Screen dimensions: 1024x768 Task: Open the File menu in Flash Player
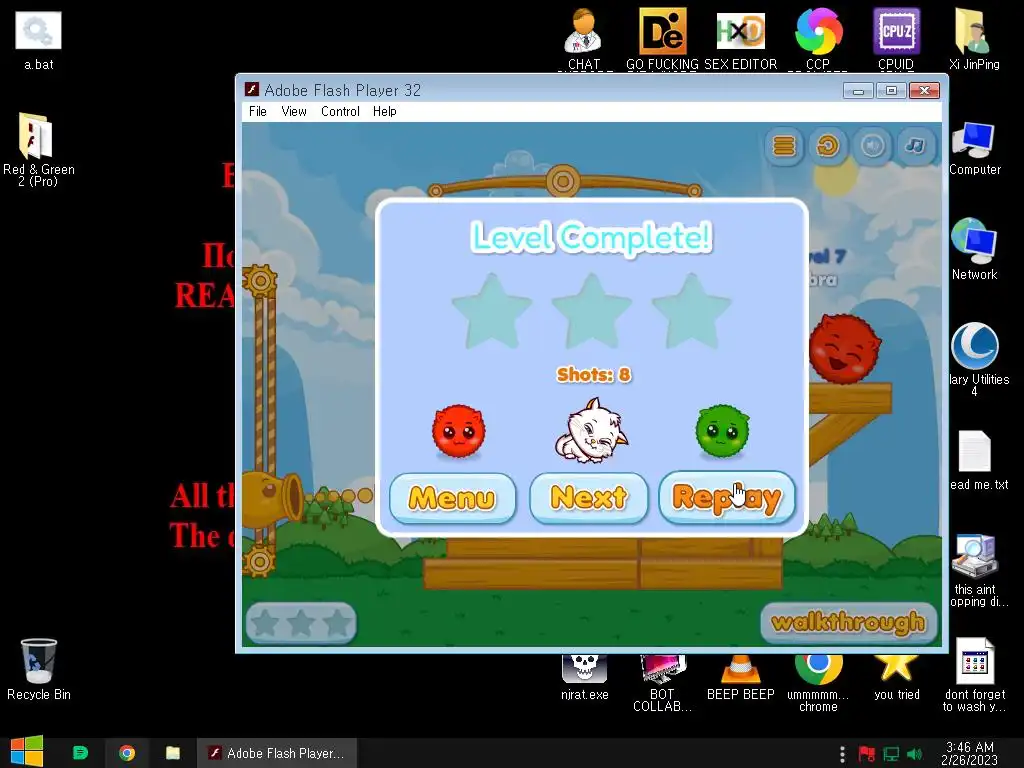pyautogui.click(x=257, y=111)
